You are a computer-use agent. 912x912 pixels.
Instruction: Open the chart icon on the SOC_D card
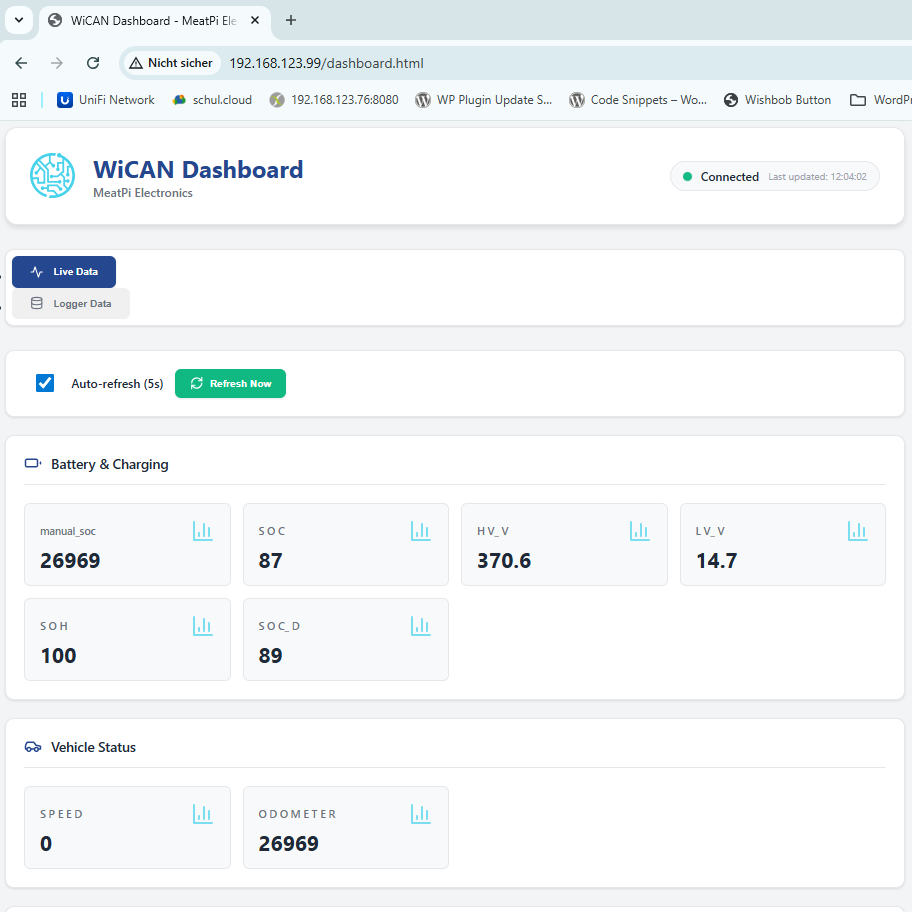pos(420,626)
